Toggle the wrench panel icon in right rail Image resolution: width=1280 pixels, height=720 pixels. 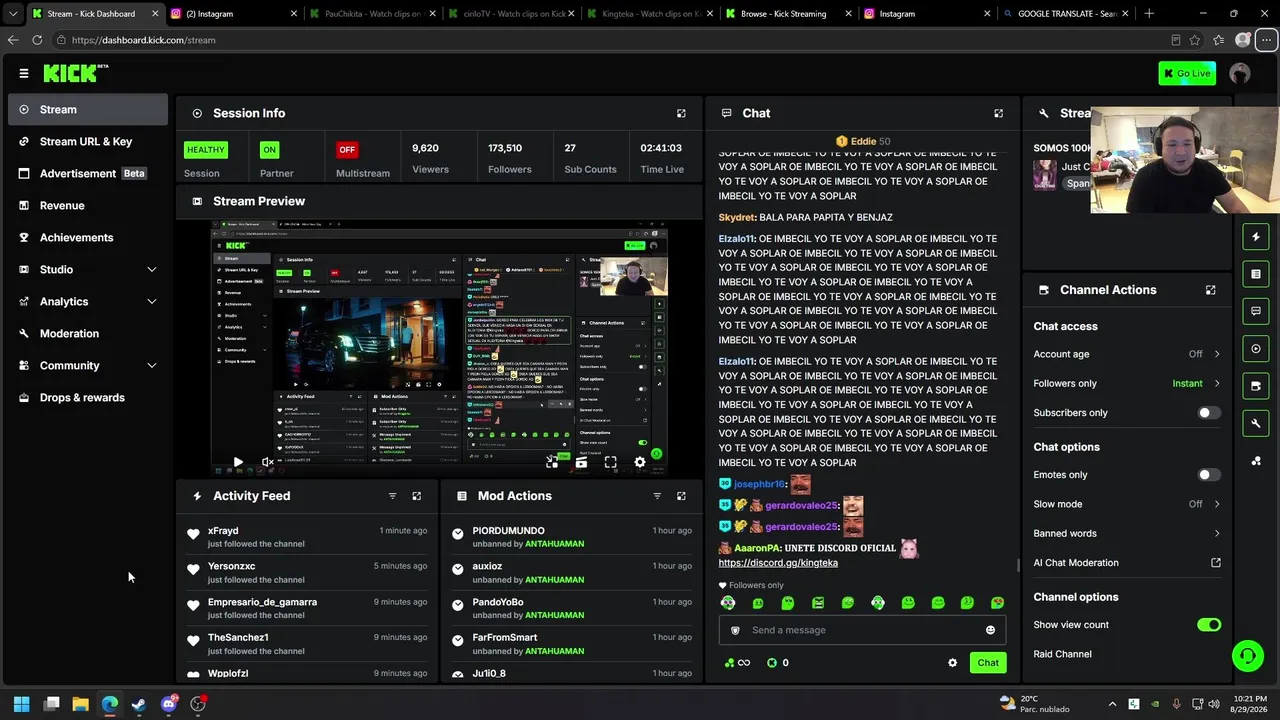pos(1256,423)
